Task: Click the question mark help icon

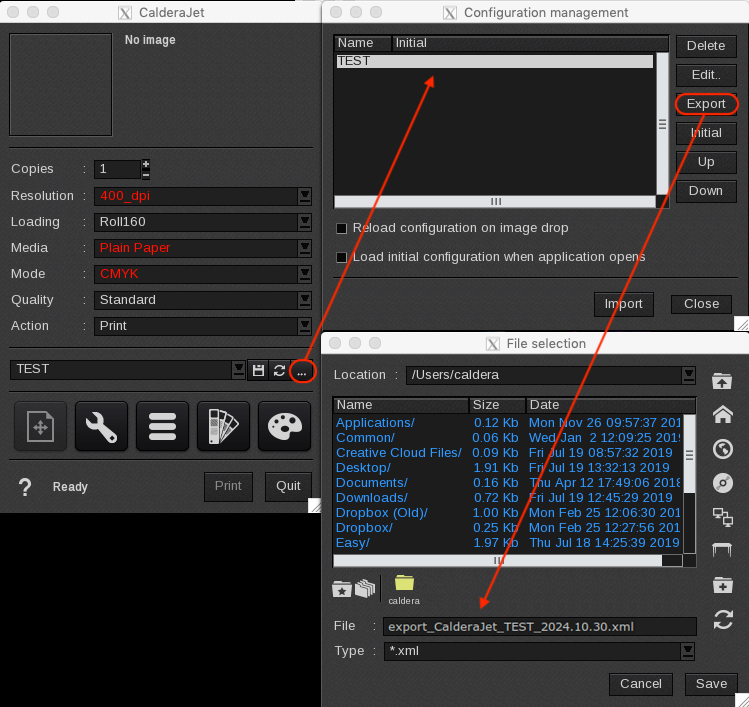Action: (25, 487)
